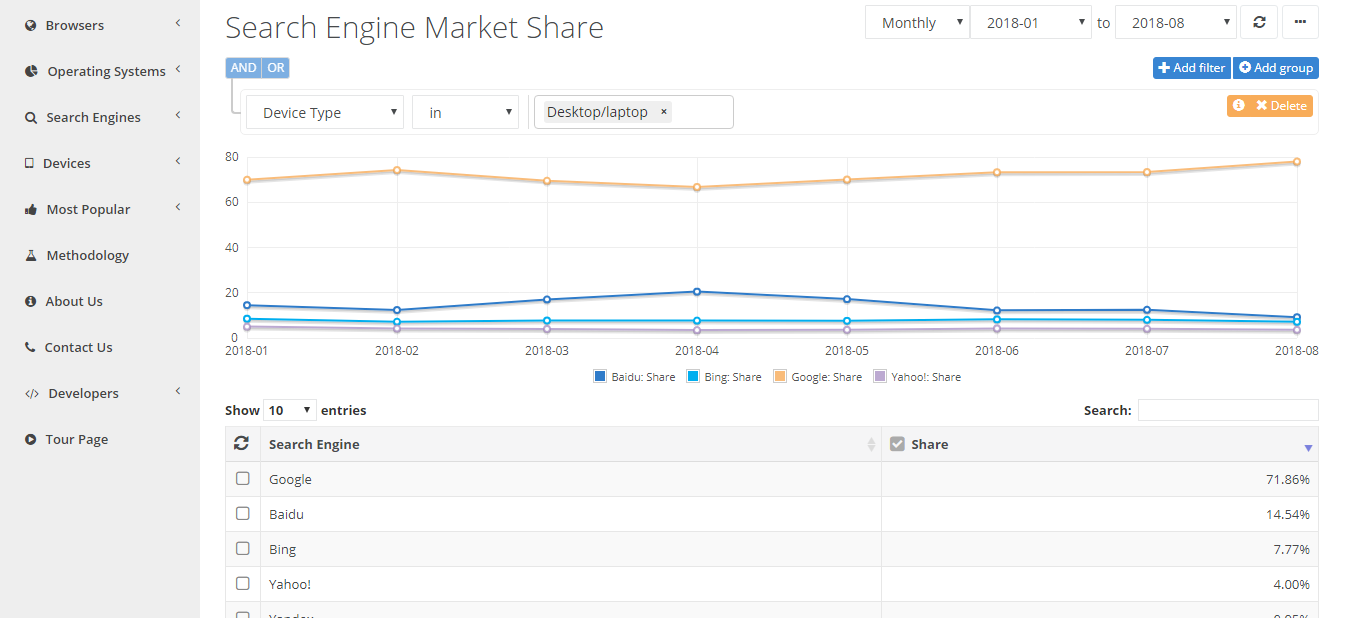Click the Add filter button
Screen dimensions: 1349x618
tap(1192, 68)
